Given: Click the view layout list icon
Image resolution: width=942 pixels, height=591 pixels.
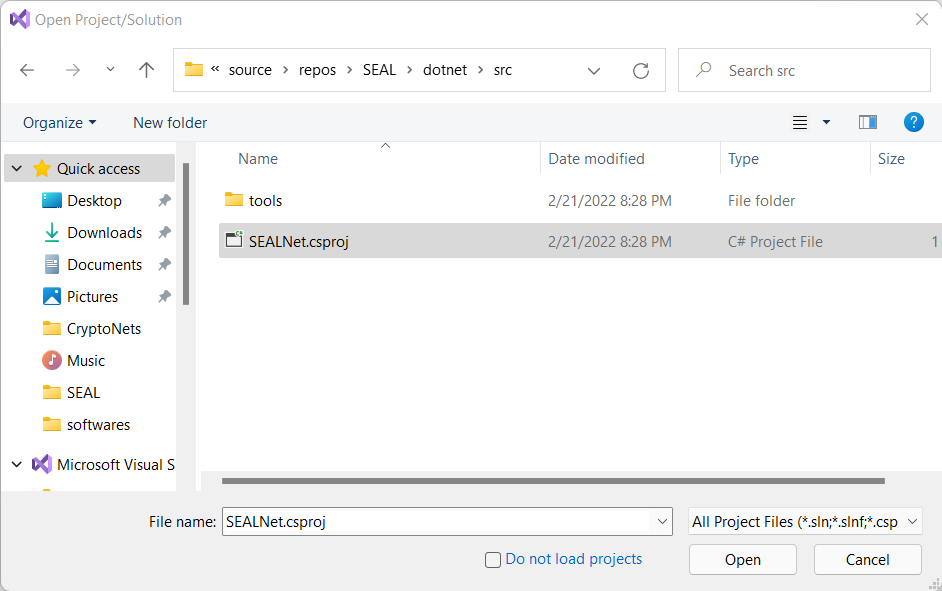Looking at the screenshot, I should [800, 122].
